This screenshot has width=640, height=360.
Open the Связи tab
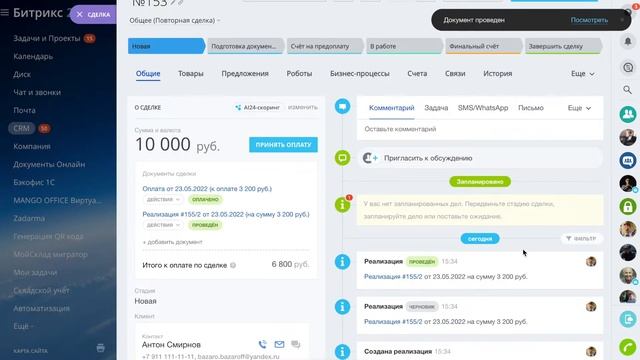click(x=455, y=73)
